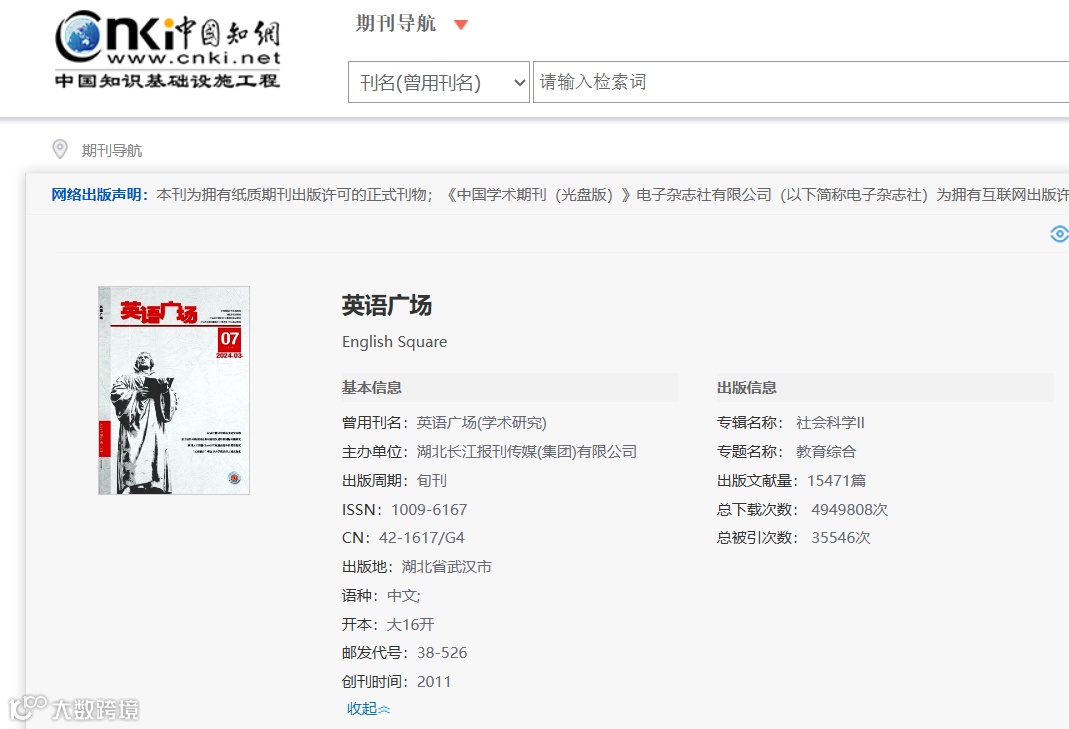
Task: Open the 期刊导航 red dropdown arrow
Action: (x=461, y=25)
